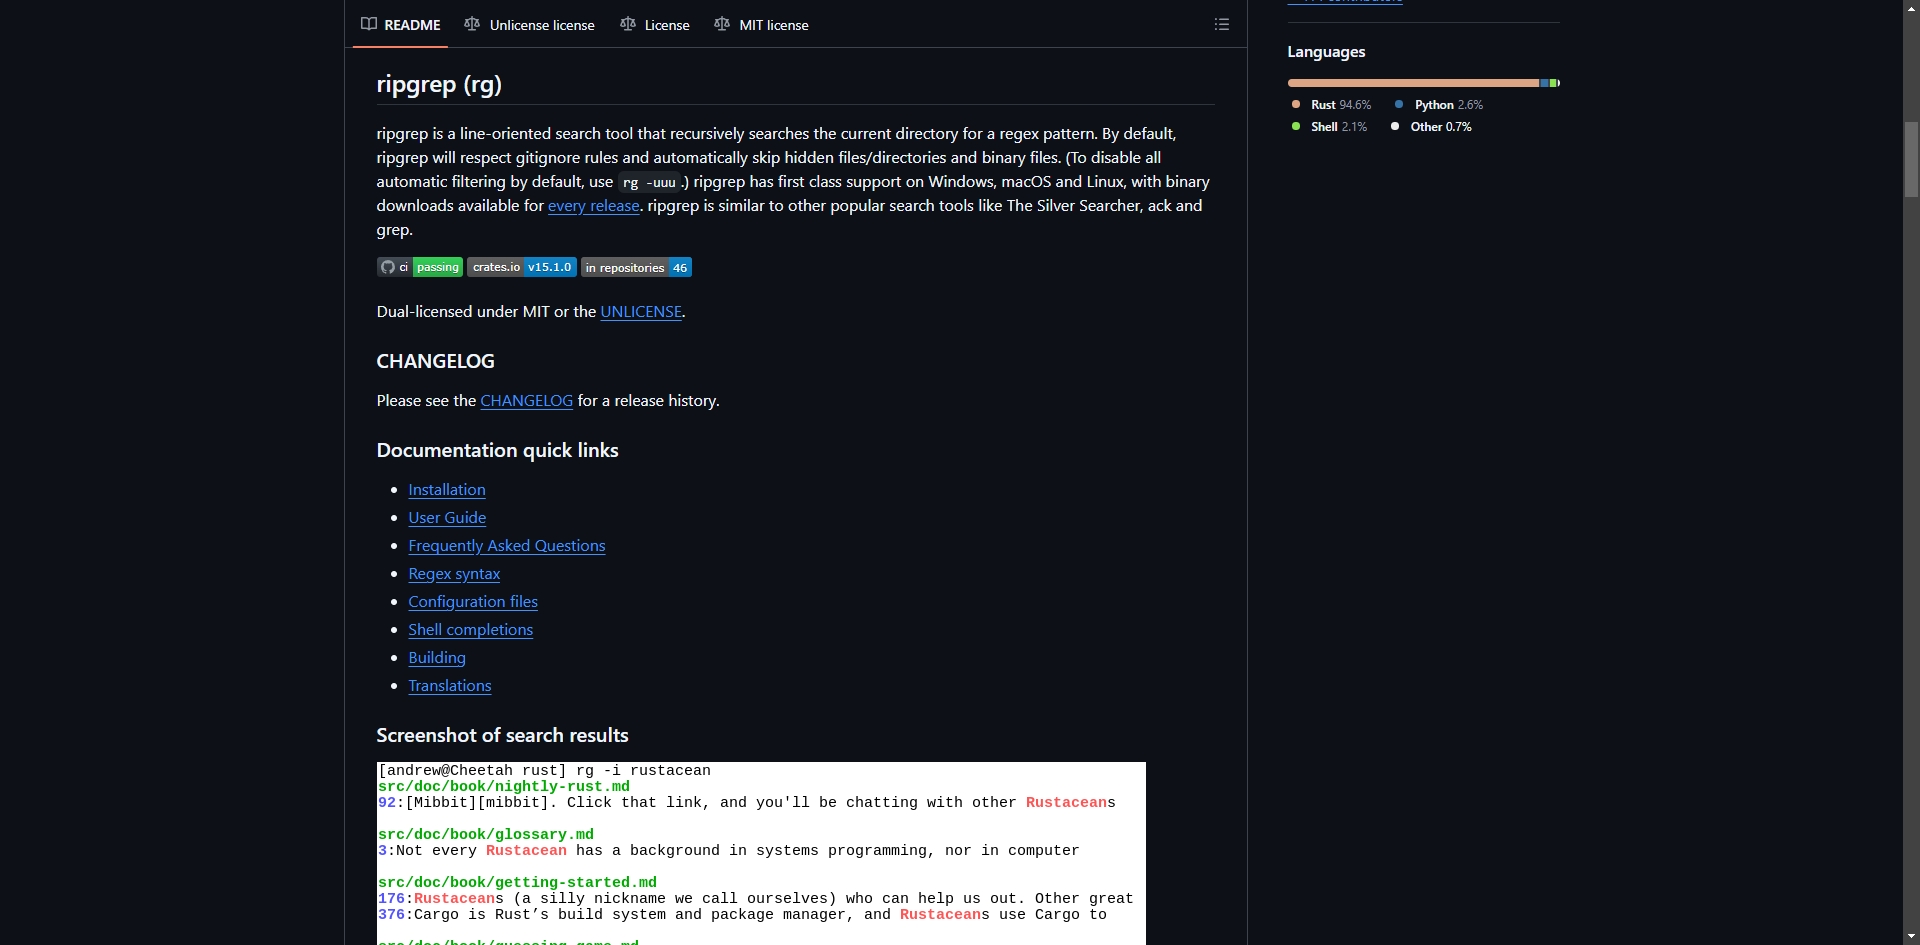Viewport: 1920px width, 945px height.
Task: Click the scrollbar down arrow
Action: pos(1911,936)
